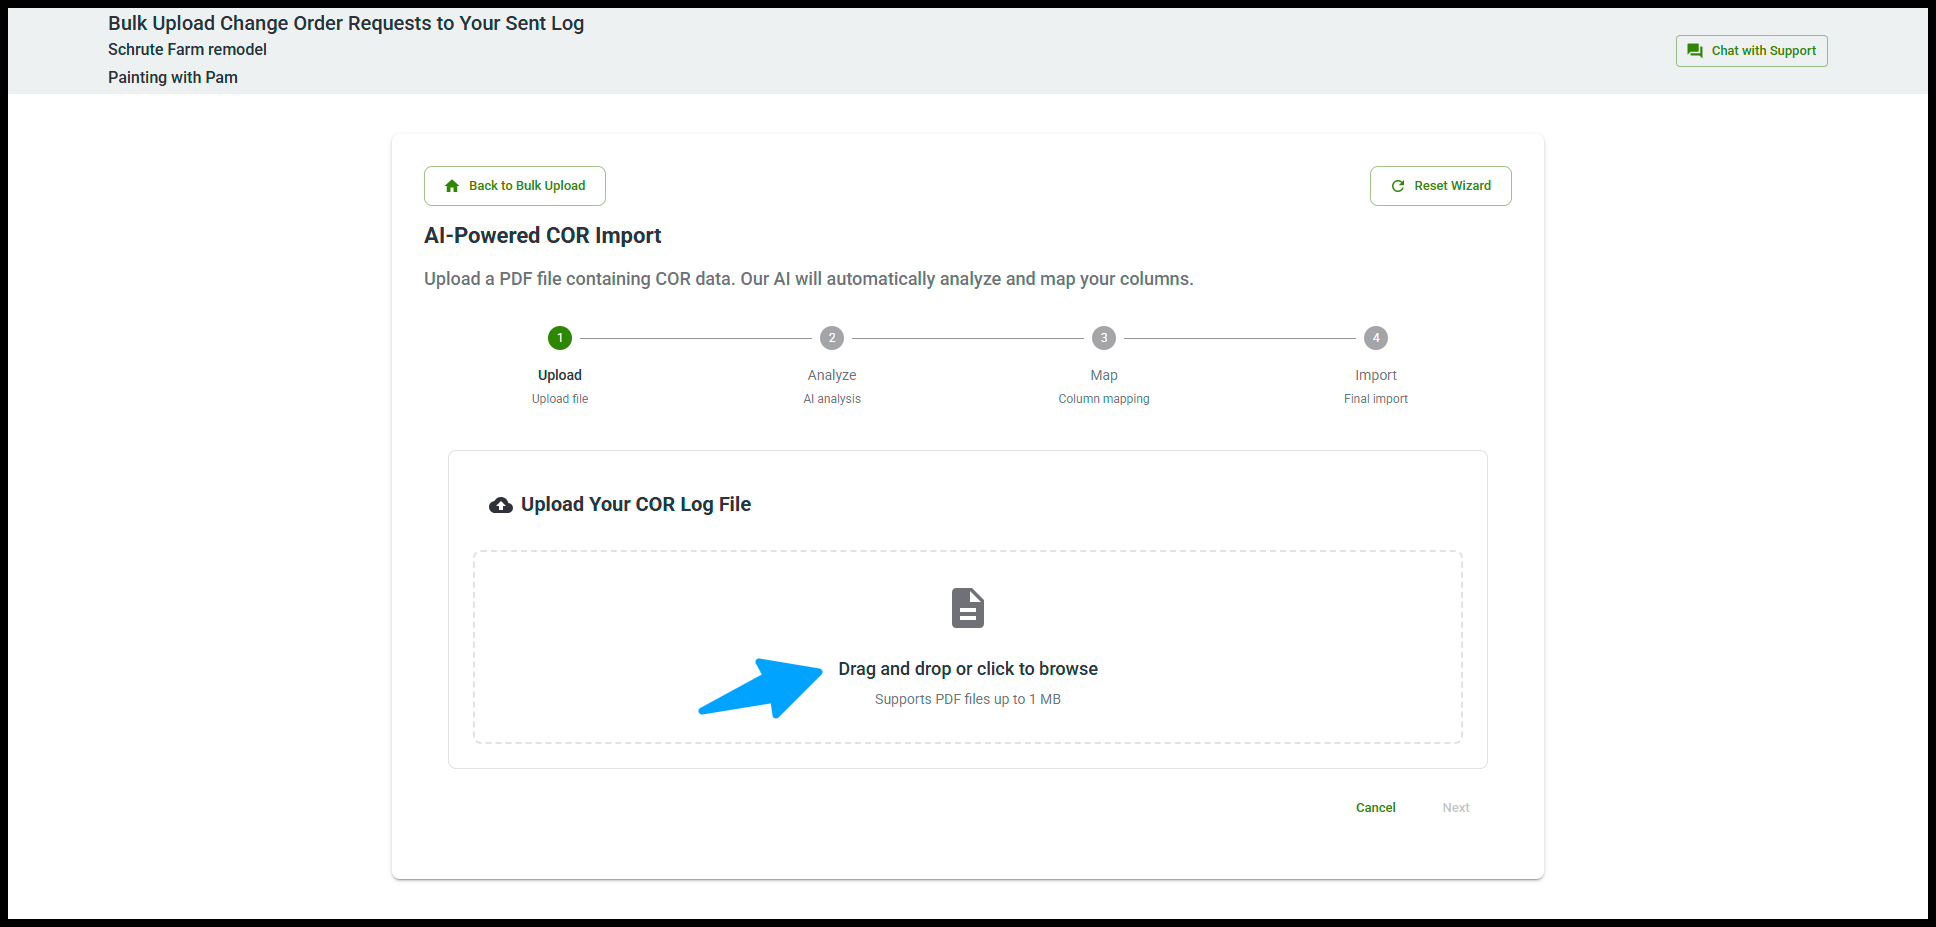This screenshot has width=1936, height=927.
Task: Click the step 4 Import circle
Action: (x=1376, y=338)
